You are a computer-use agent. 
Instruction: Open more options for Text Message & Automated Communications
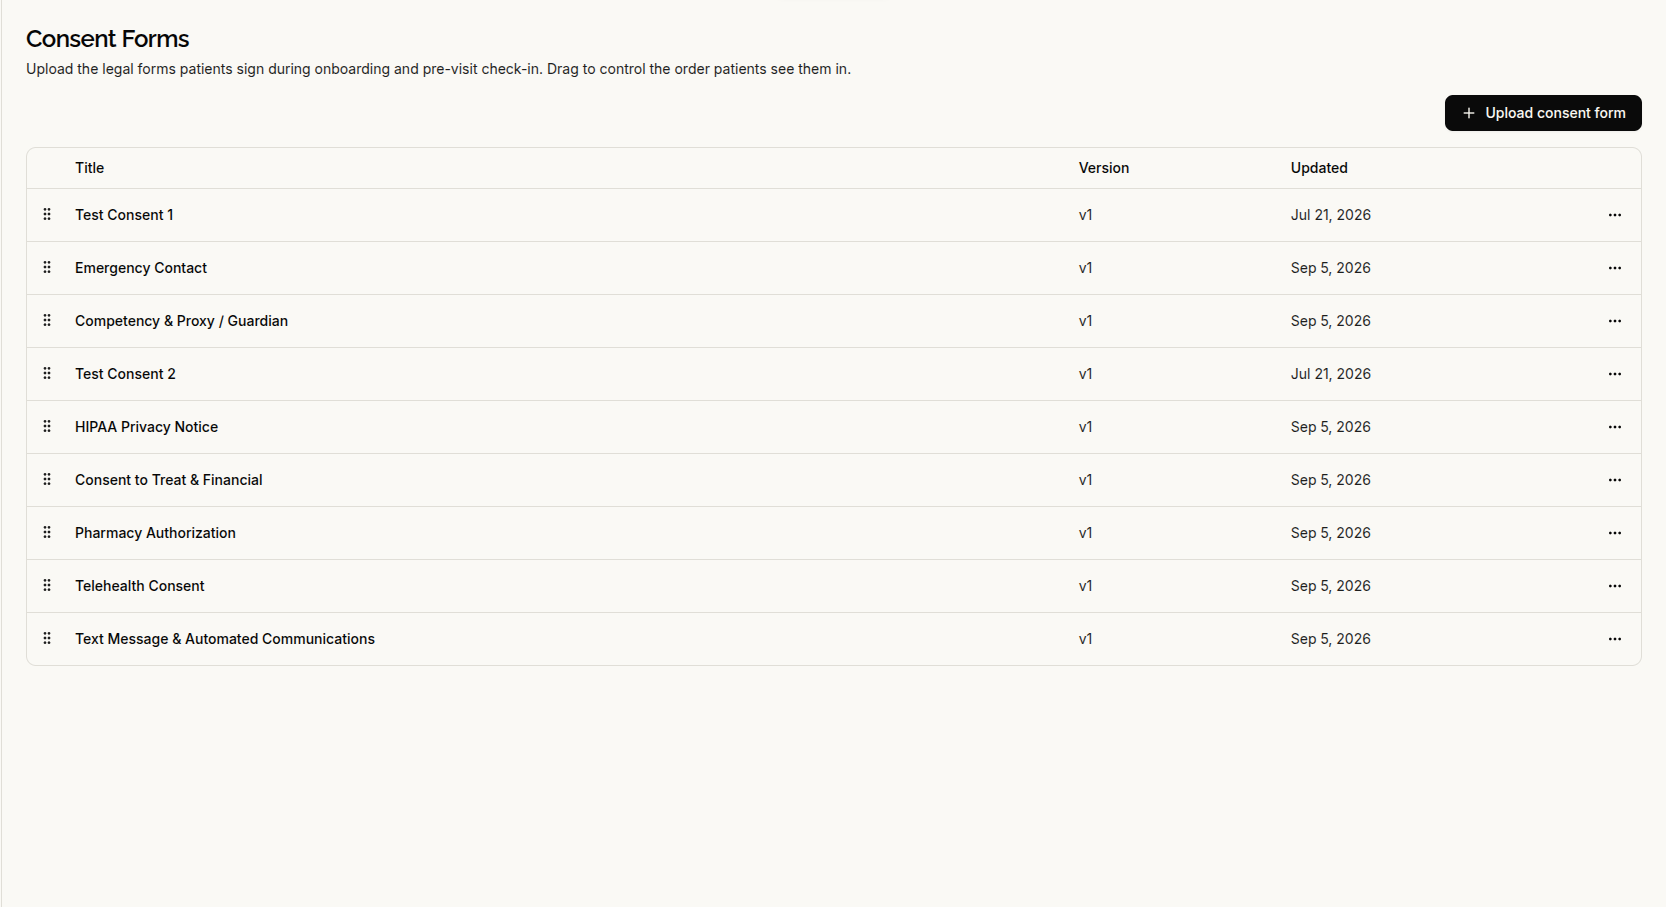1614,639
